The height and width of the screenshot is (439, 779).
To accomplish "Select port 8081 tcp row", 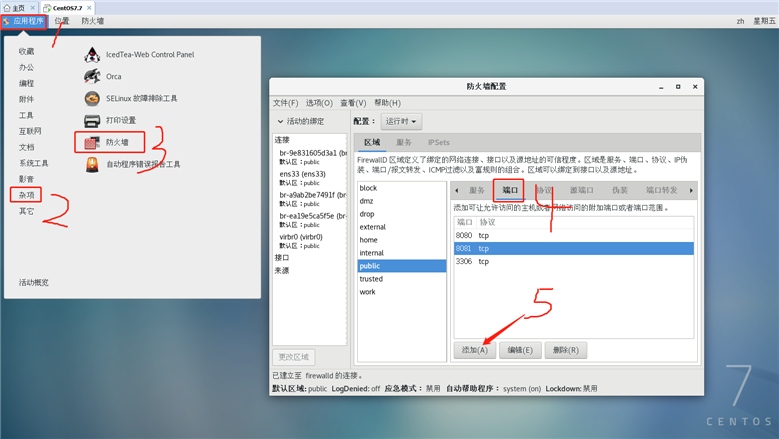I will click(573, 248).
